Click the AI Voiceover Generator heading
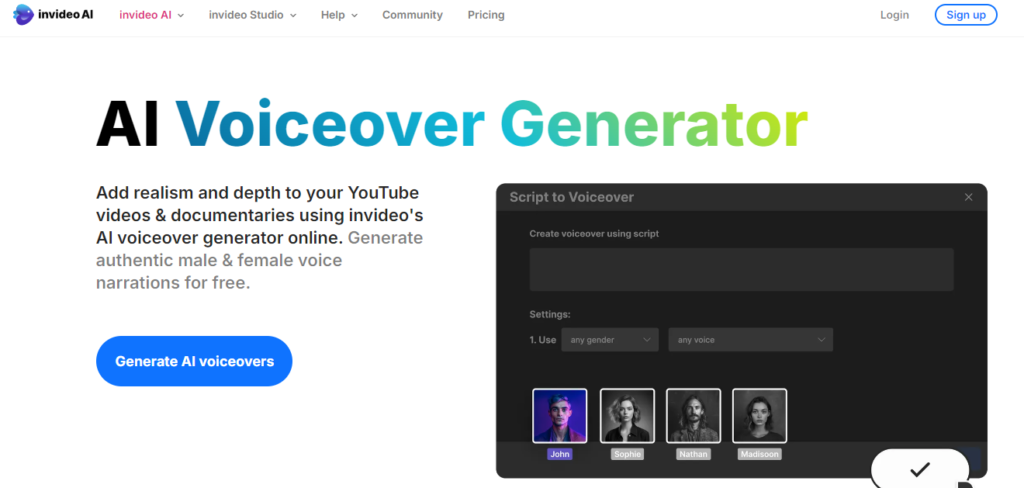Viewport: 1024px width, 488px height. coord(452,125)
